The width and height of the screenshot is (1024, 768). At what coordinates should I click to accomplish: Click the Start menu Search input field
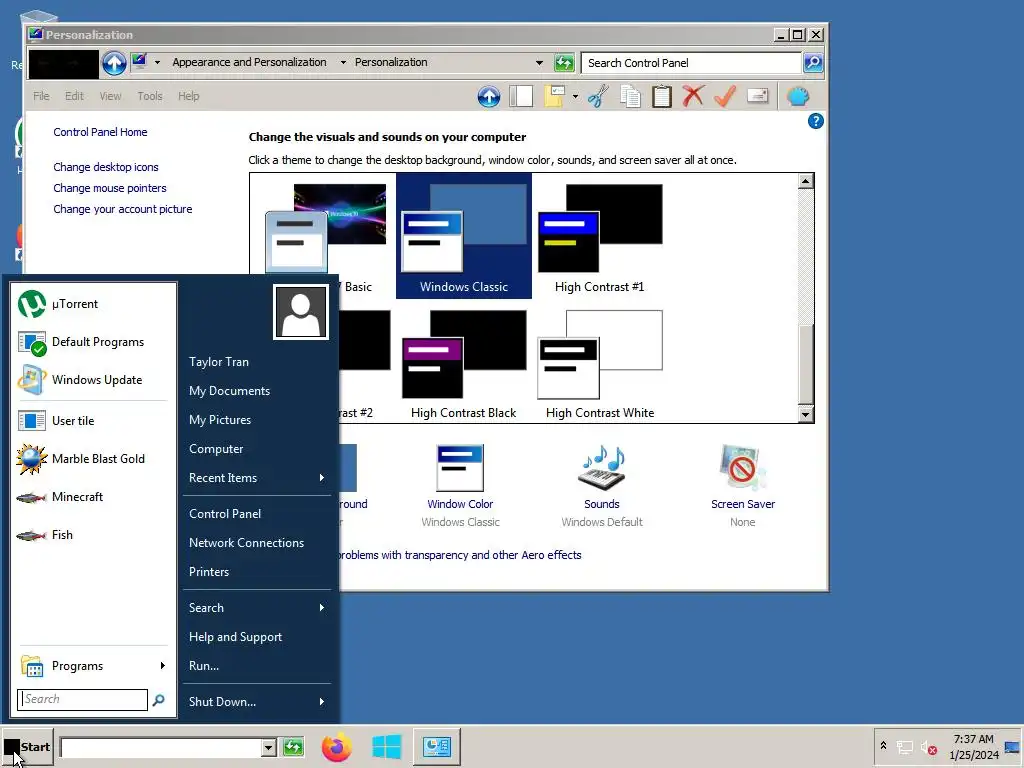[83, 699]
